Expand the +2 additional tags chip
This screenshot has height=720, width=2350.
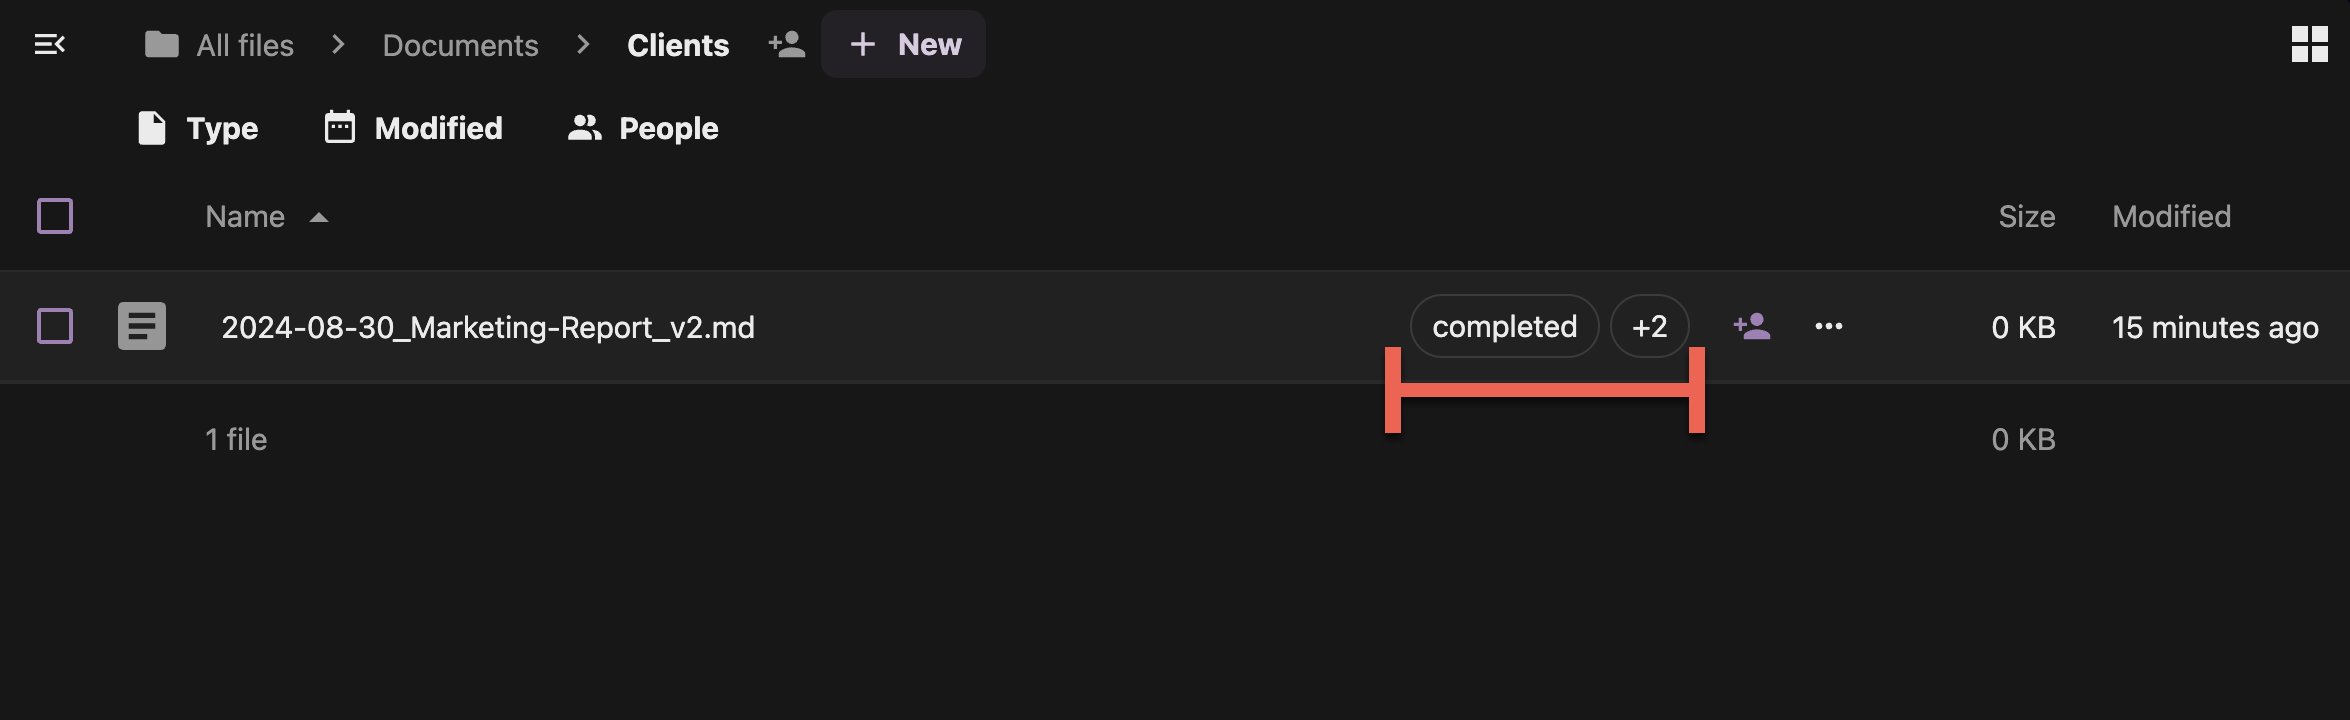1649,326
